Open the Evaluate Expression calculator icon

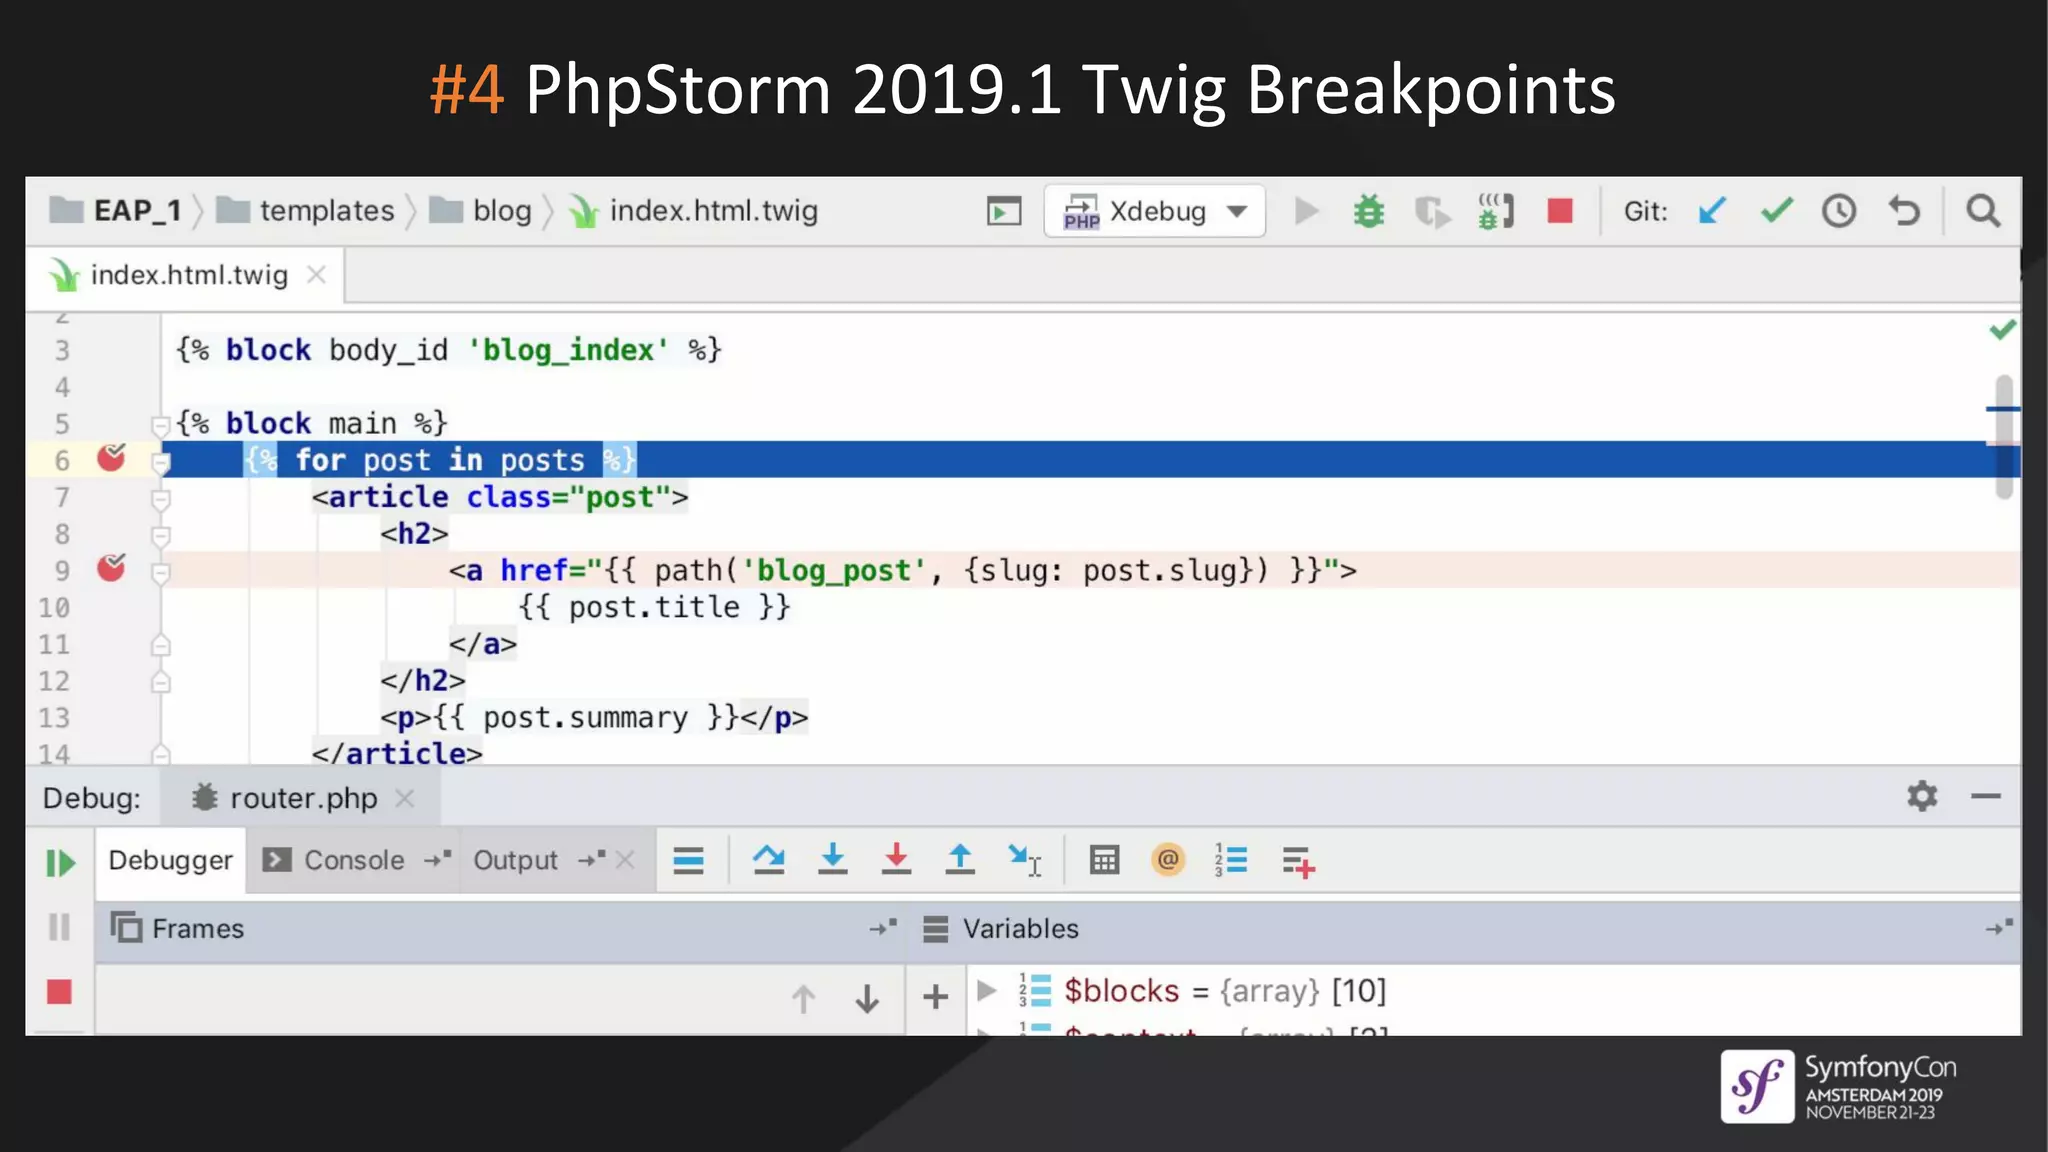pos(1104,860)
